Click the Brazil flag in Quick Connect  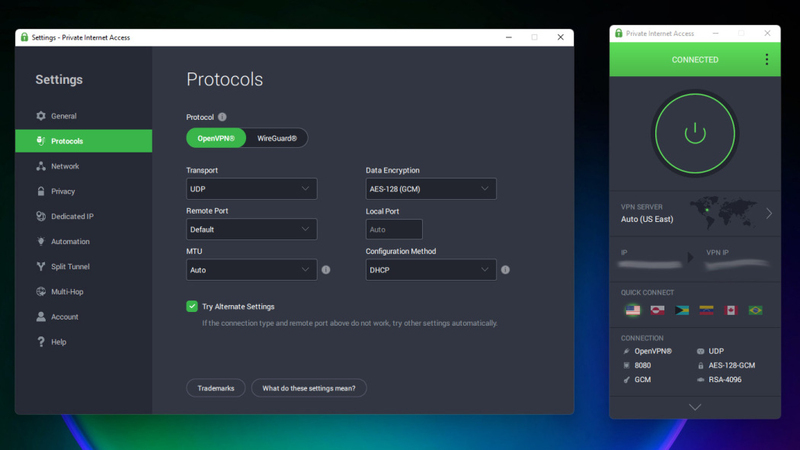[x=756, y=310]
